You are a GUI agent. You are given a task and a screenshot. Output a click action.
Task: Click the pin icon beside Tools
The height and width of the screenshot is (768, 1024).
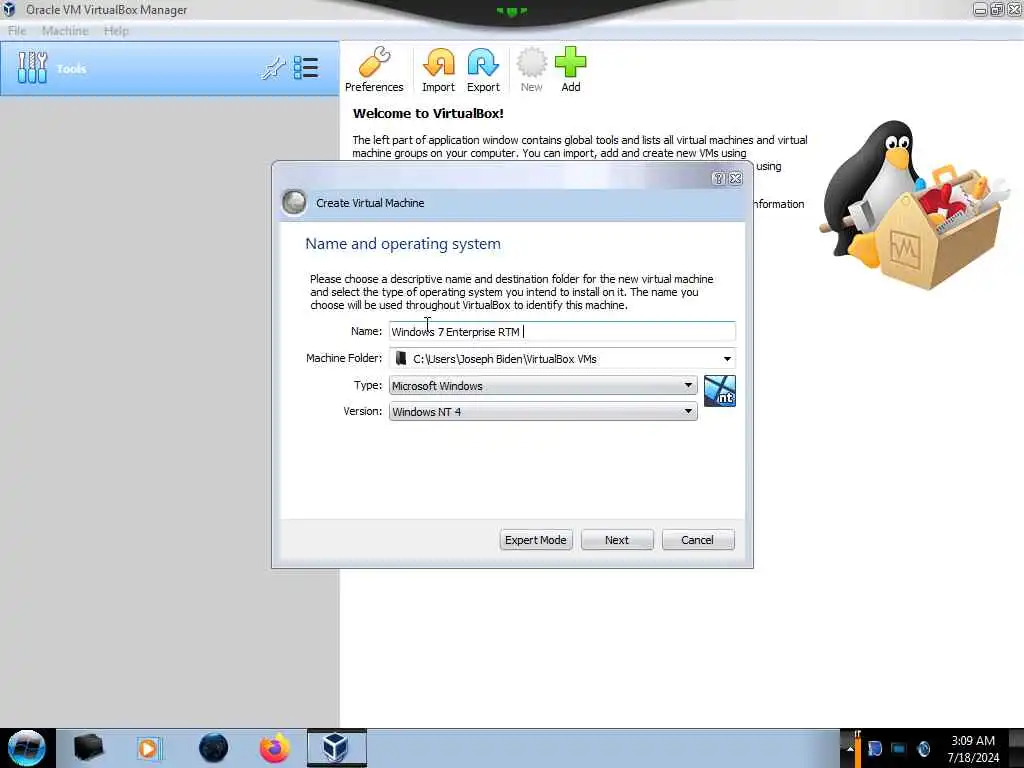pyautogui.click(x=273, y=68)
